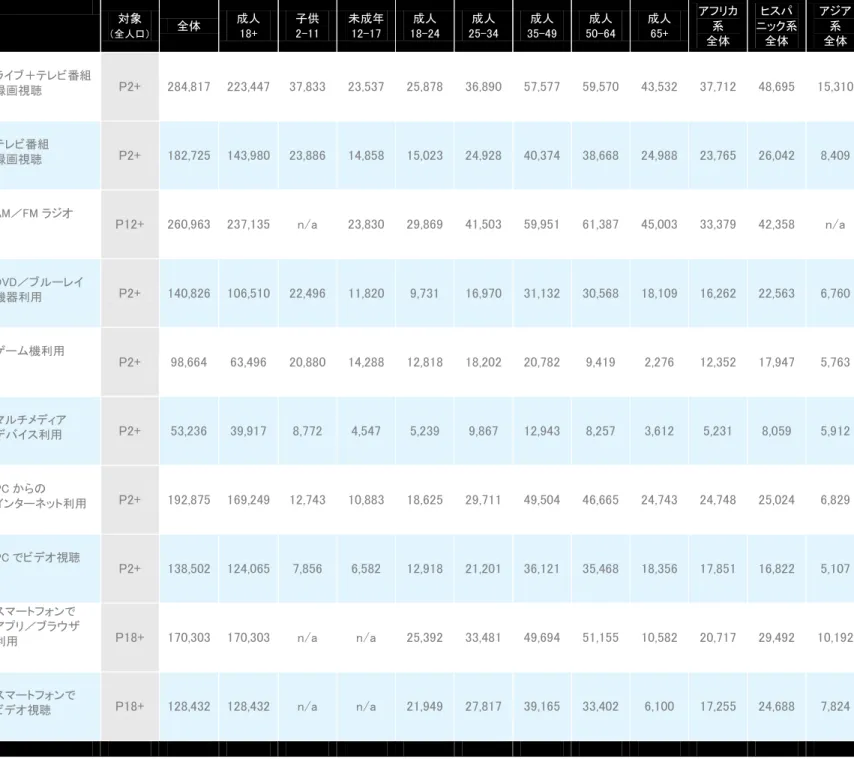The height and width of the screenshot is (759, 854).
Task: Click the value 128,432 in the 全体 column
Action: (x=189, y=706)
